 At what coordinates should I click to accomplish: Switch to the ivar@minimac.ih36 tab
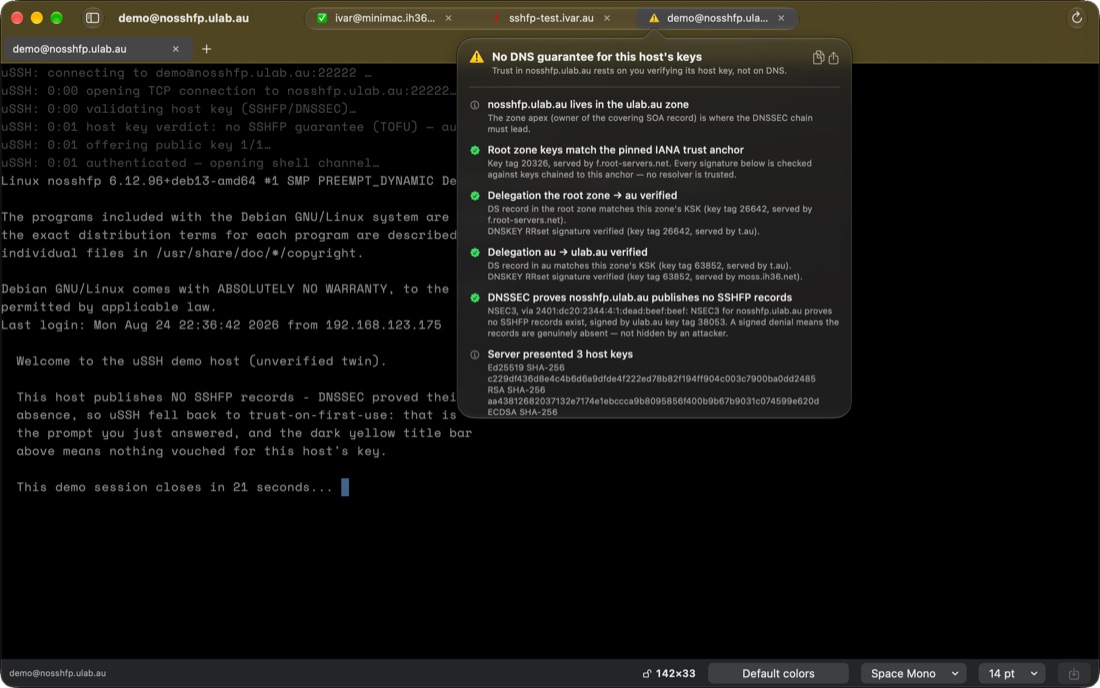tap(384, 18)
